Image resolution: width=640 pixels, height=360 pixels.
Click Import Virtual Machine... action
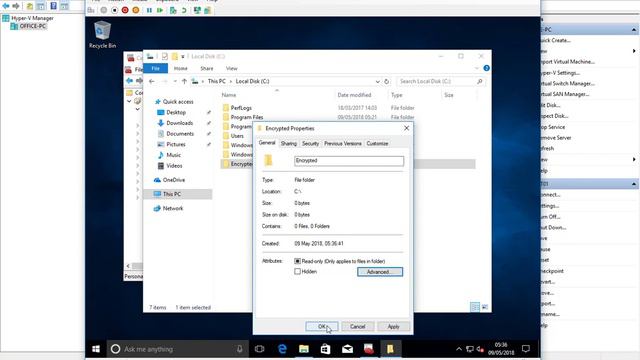[x=568, y=62]
